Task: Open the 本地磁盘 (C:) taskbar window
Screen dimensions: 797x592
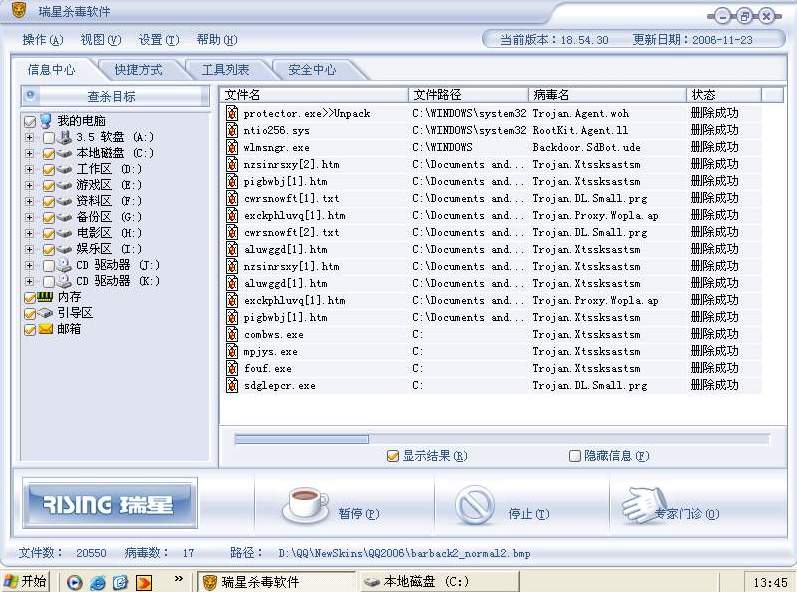Action: 438,581
